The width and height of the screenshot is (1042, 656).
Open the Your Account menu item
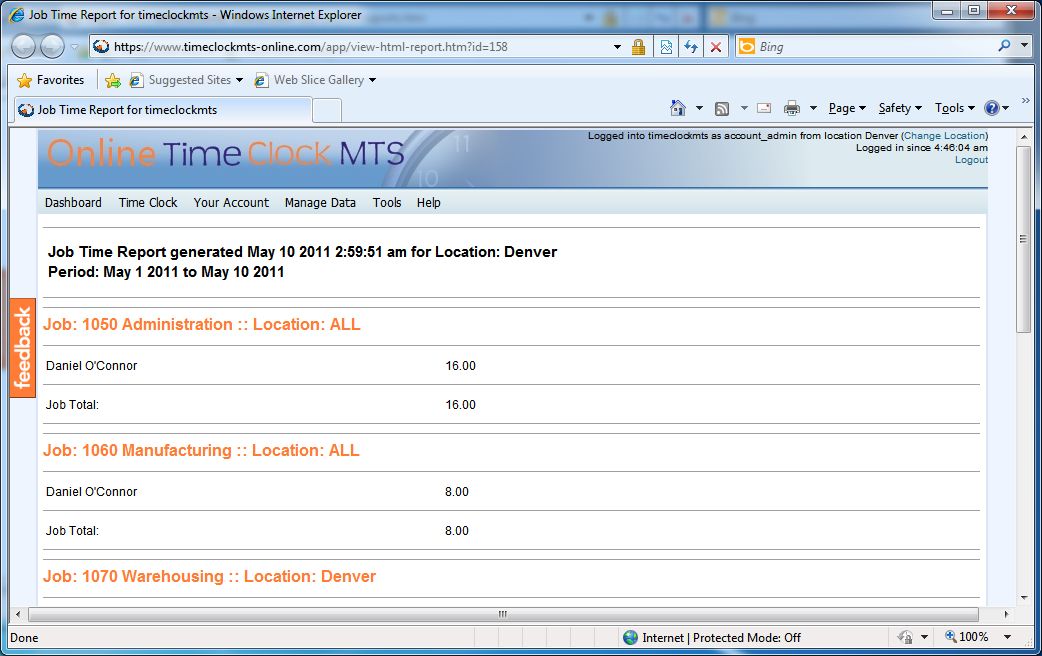[231, 203]
